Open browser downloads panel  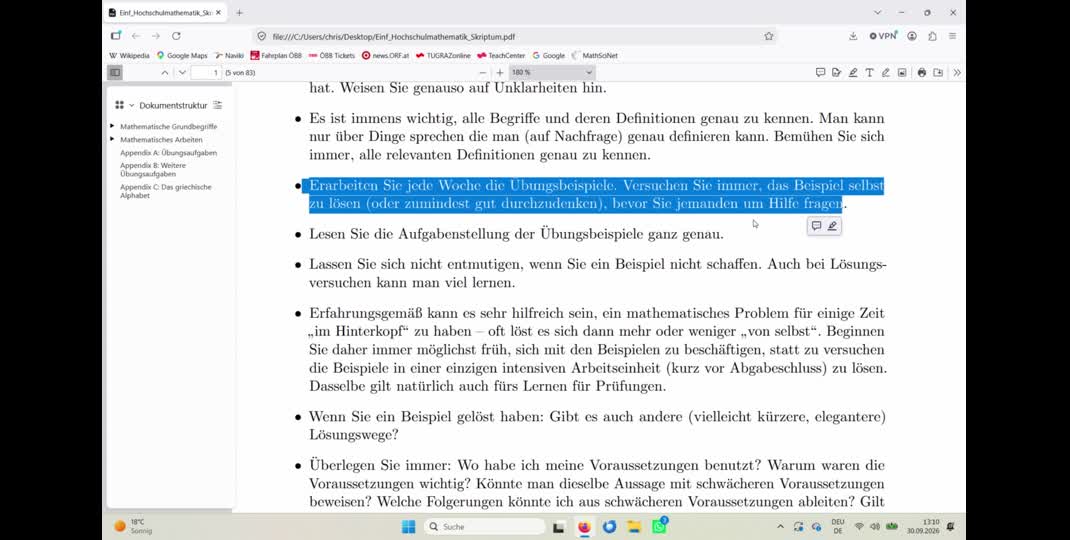coord(853,36)
